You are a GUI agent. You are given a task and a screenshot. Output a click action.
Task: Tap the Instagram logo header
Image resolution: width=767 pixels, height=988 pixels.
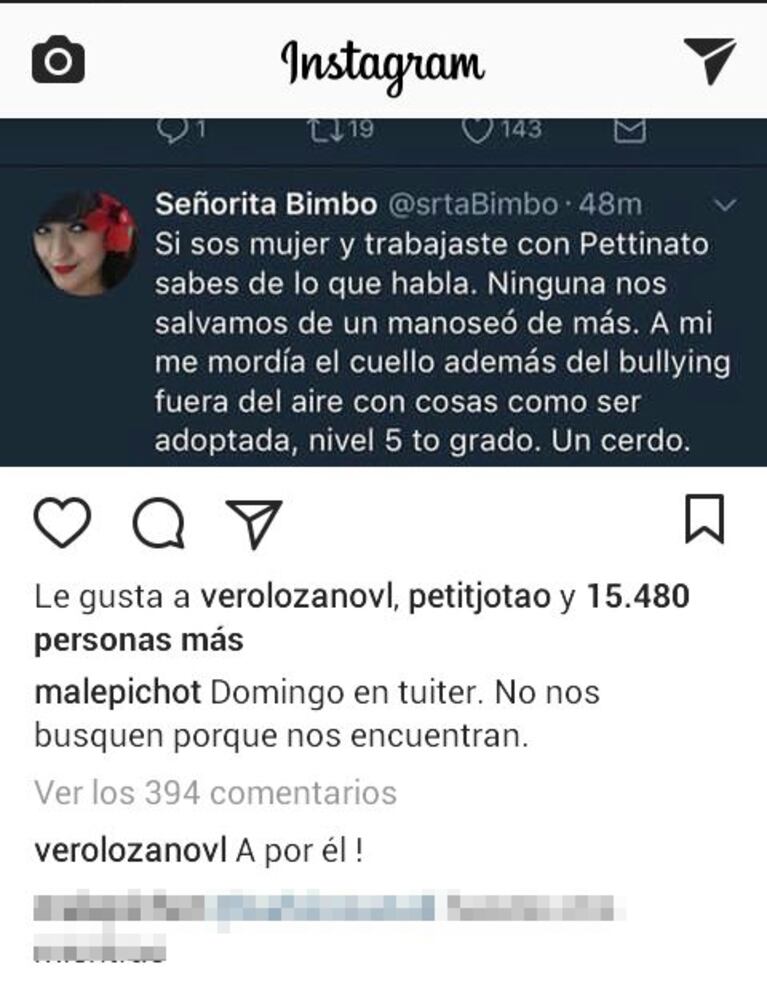(x=383, y=66)
